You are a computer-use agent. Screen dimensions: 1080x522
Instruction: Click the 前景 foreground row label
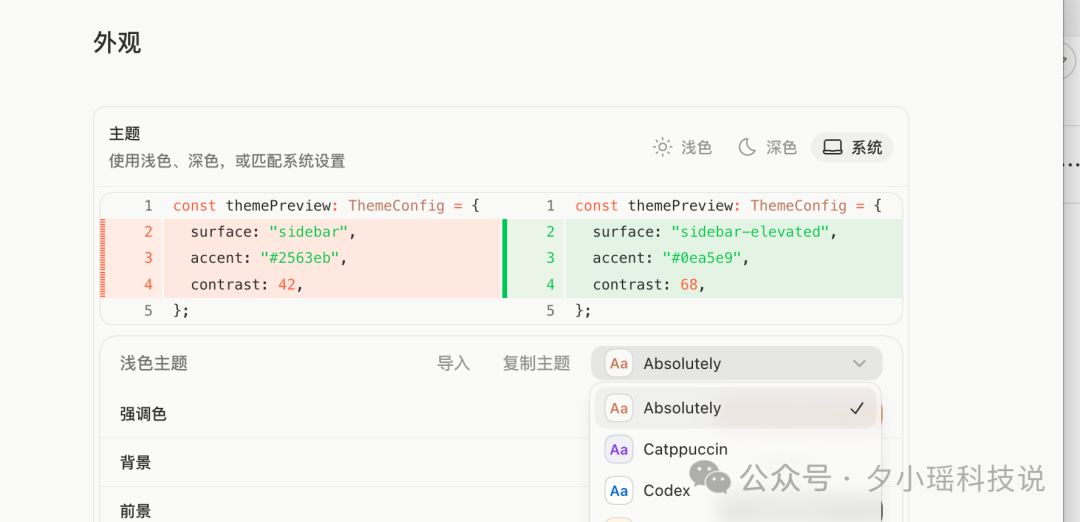(x=136, y=511)
